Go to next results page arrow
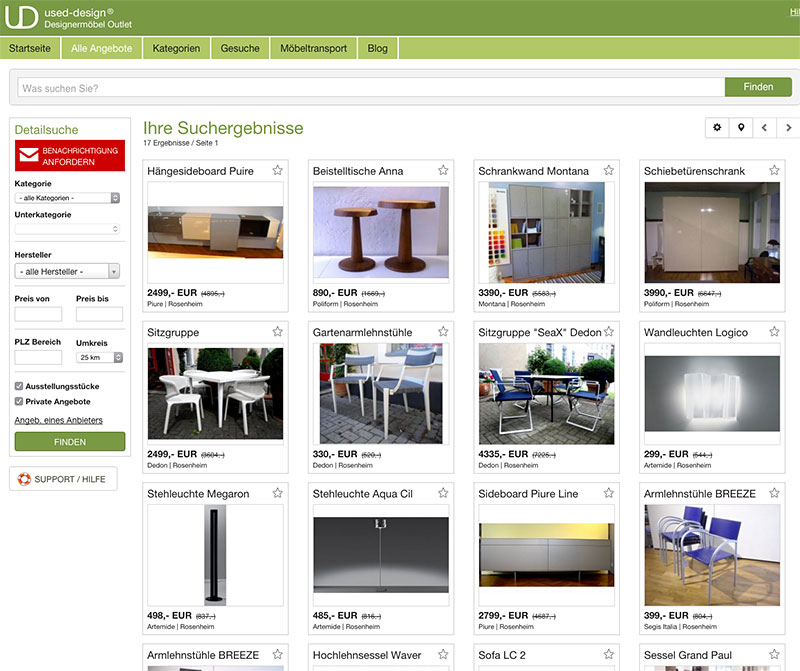Image resolution: width=800 pixels, height=671 pixels. [789, 128]
